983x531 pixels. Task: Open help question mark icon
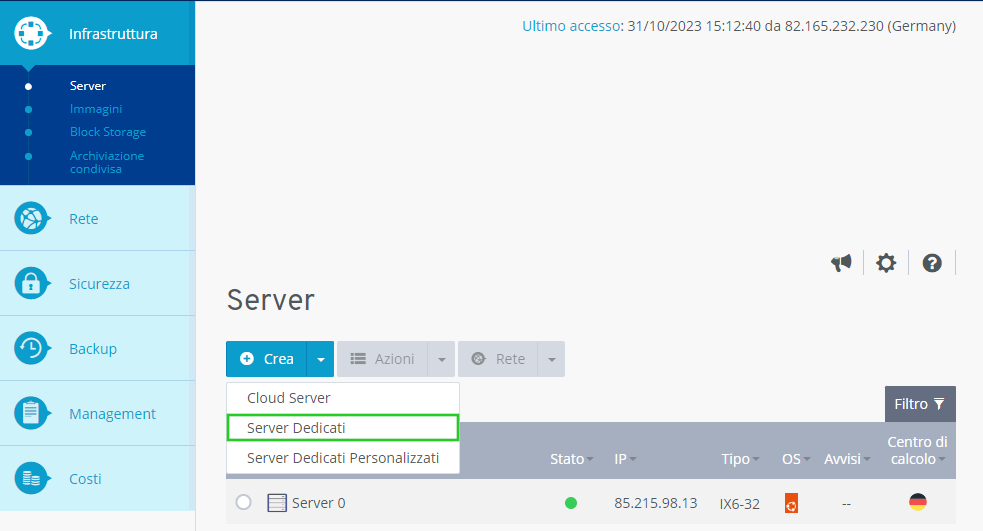point(932,263)
